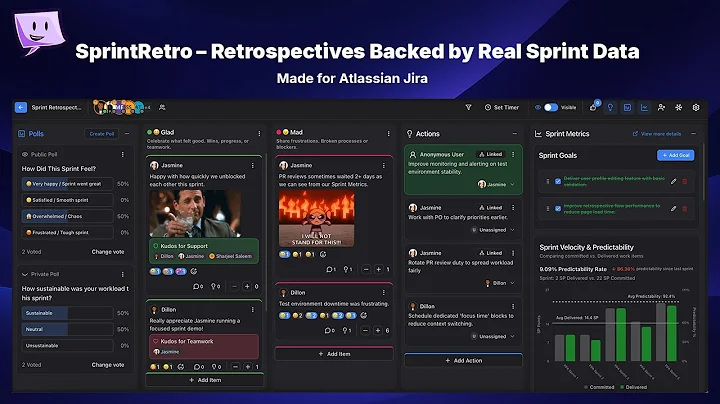
Task: Open the filter funnel icon
Action: click(468, 107)
